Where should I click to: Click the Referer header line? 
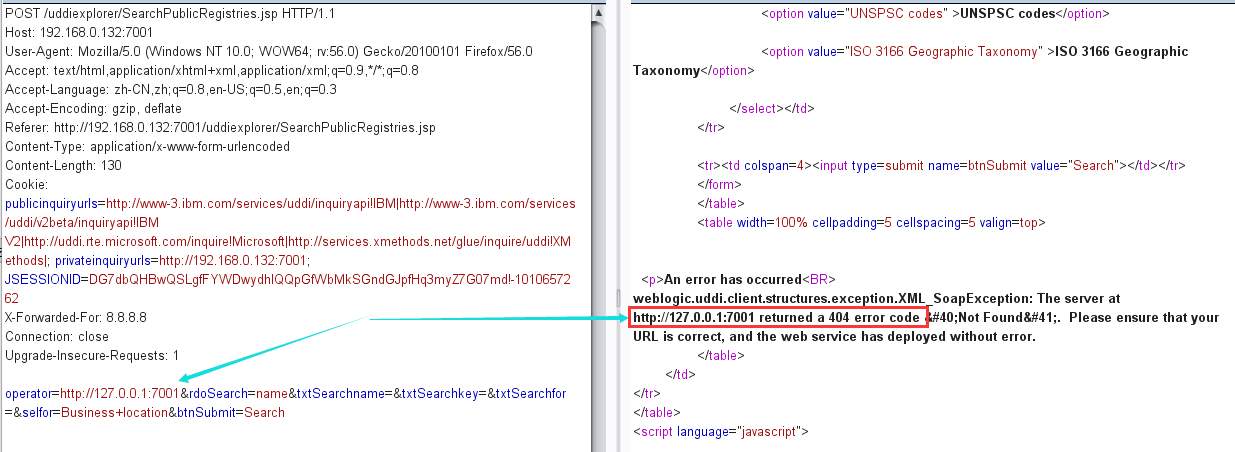coord(220,127)
